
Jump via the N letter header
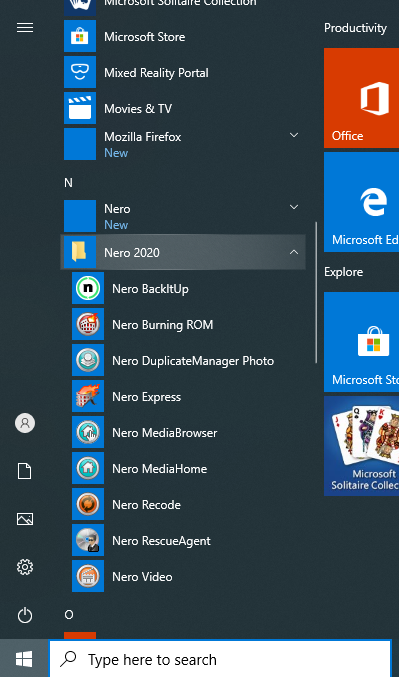tap(68, 183)
